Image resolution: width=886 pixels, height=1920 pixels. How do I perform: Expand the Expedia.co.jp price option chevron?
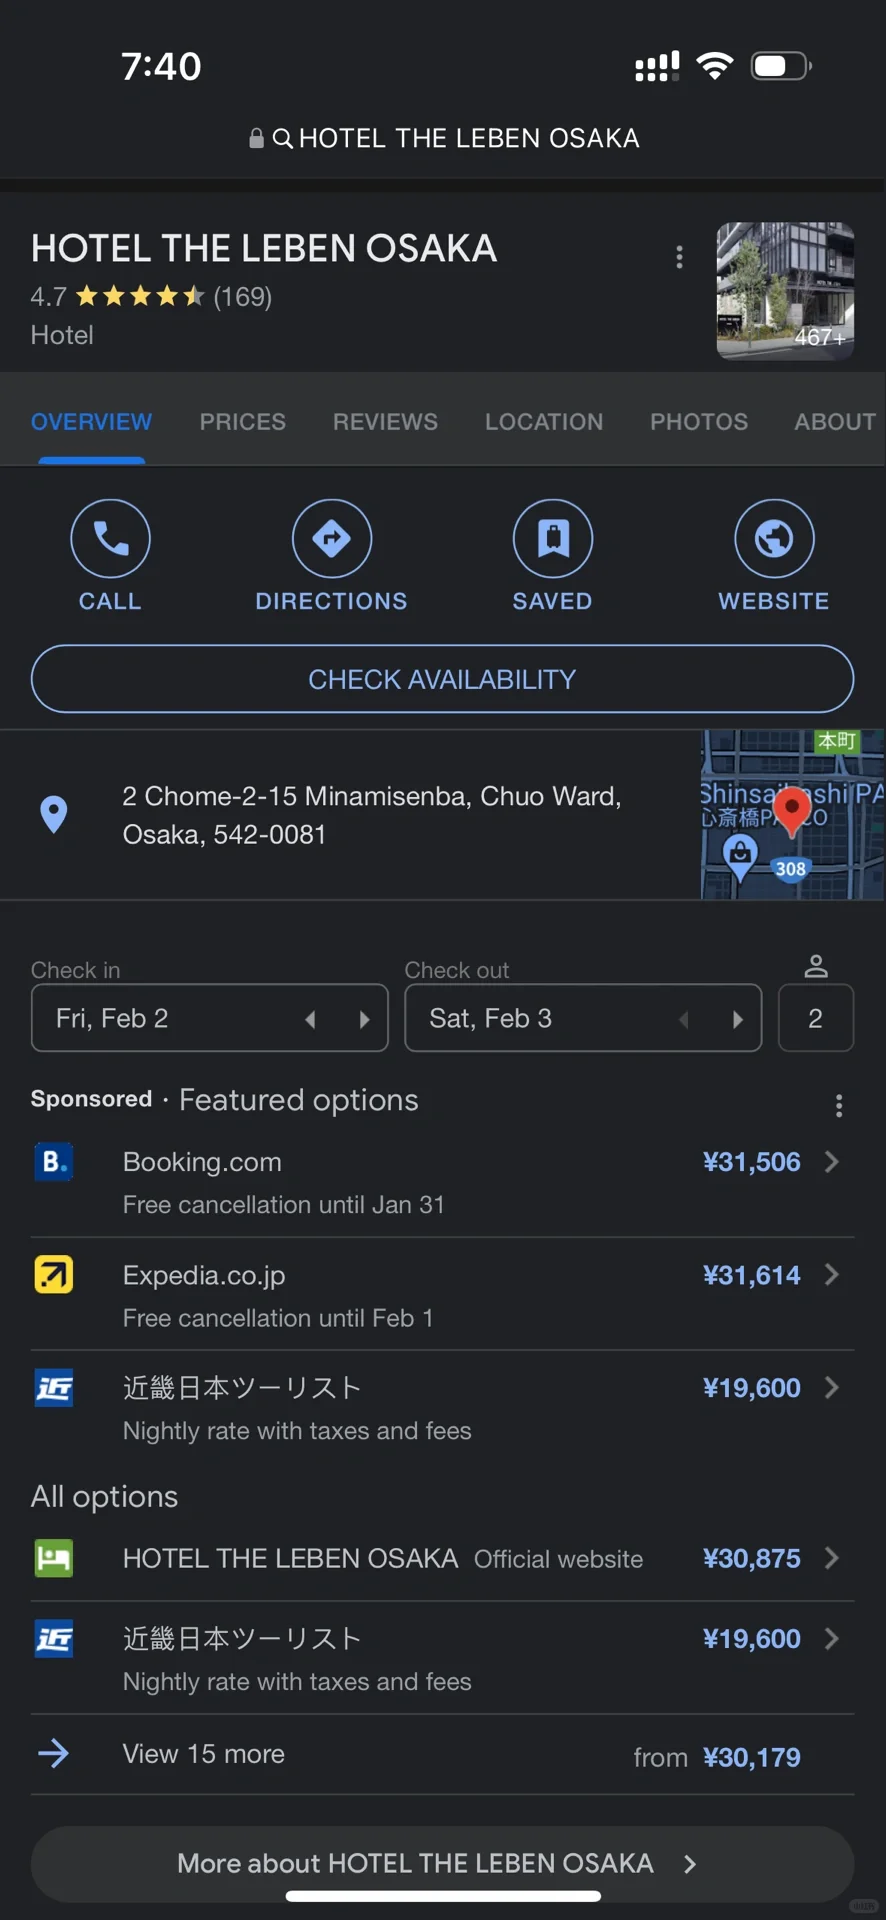tap(831, 1274)
